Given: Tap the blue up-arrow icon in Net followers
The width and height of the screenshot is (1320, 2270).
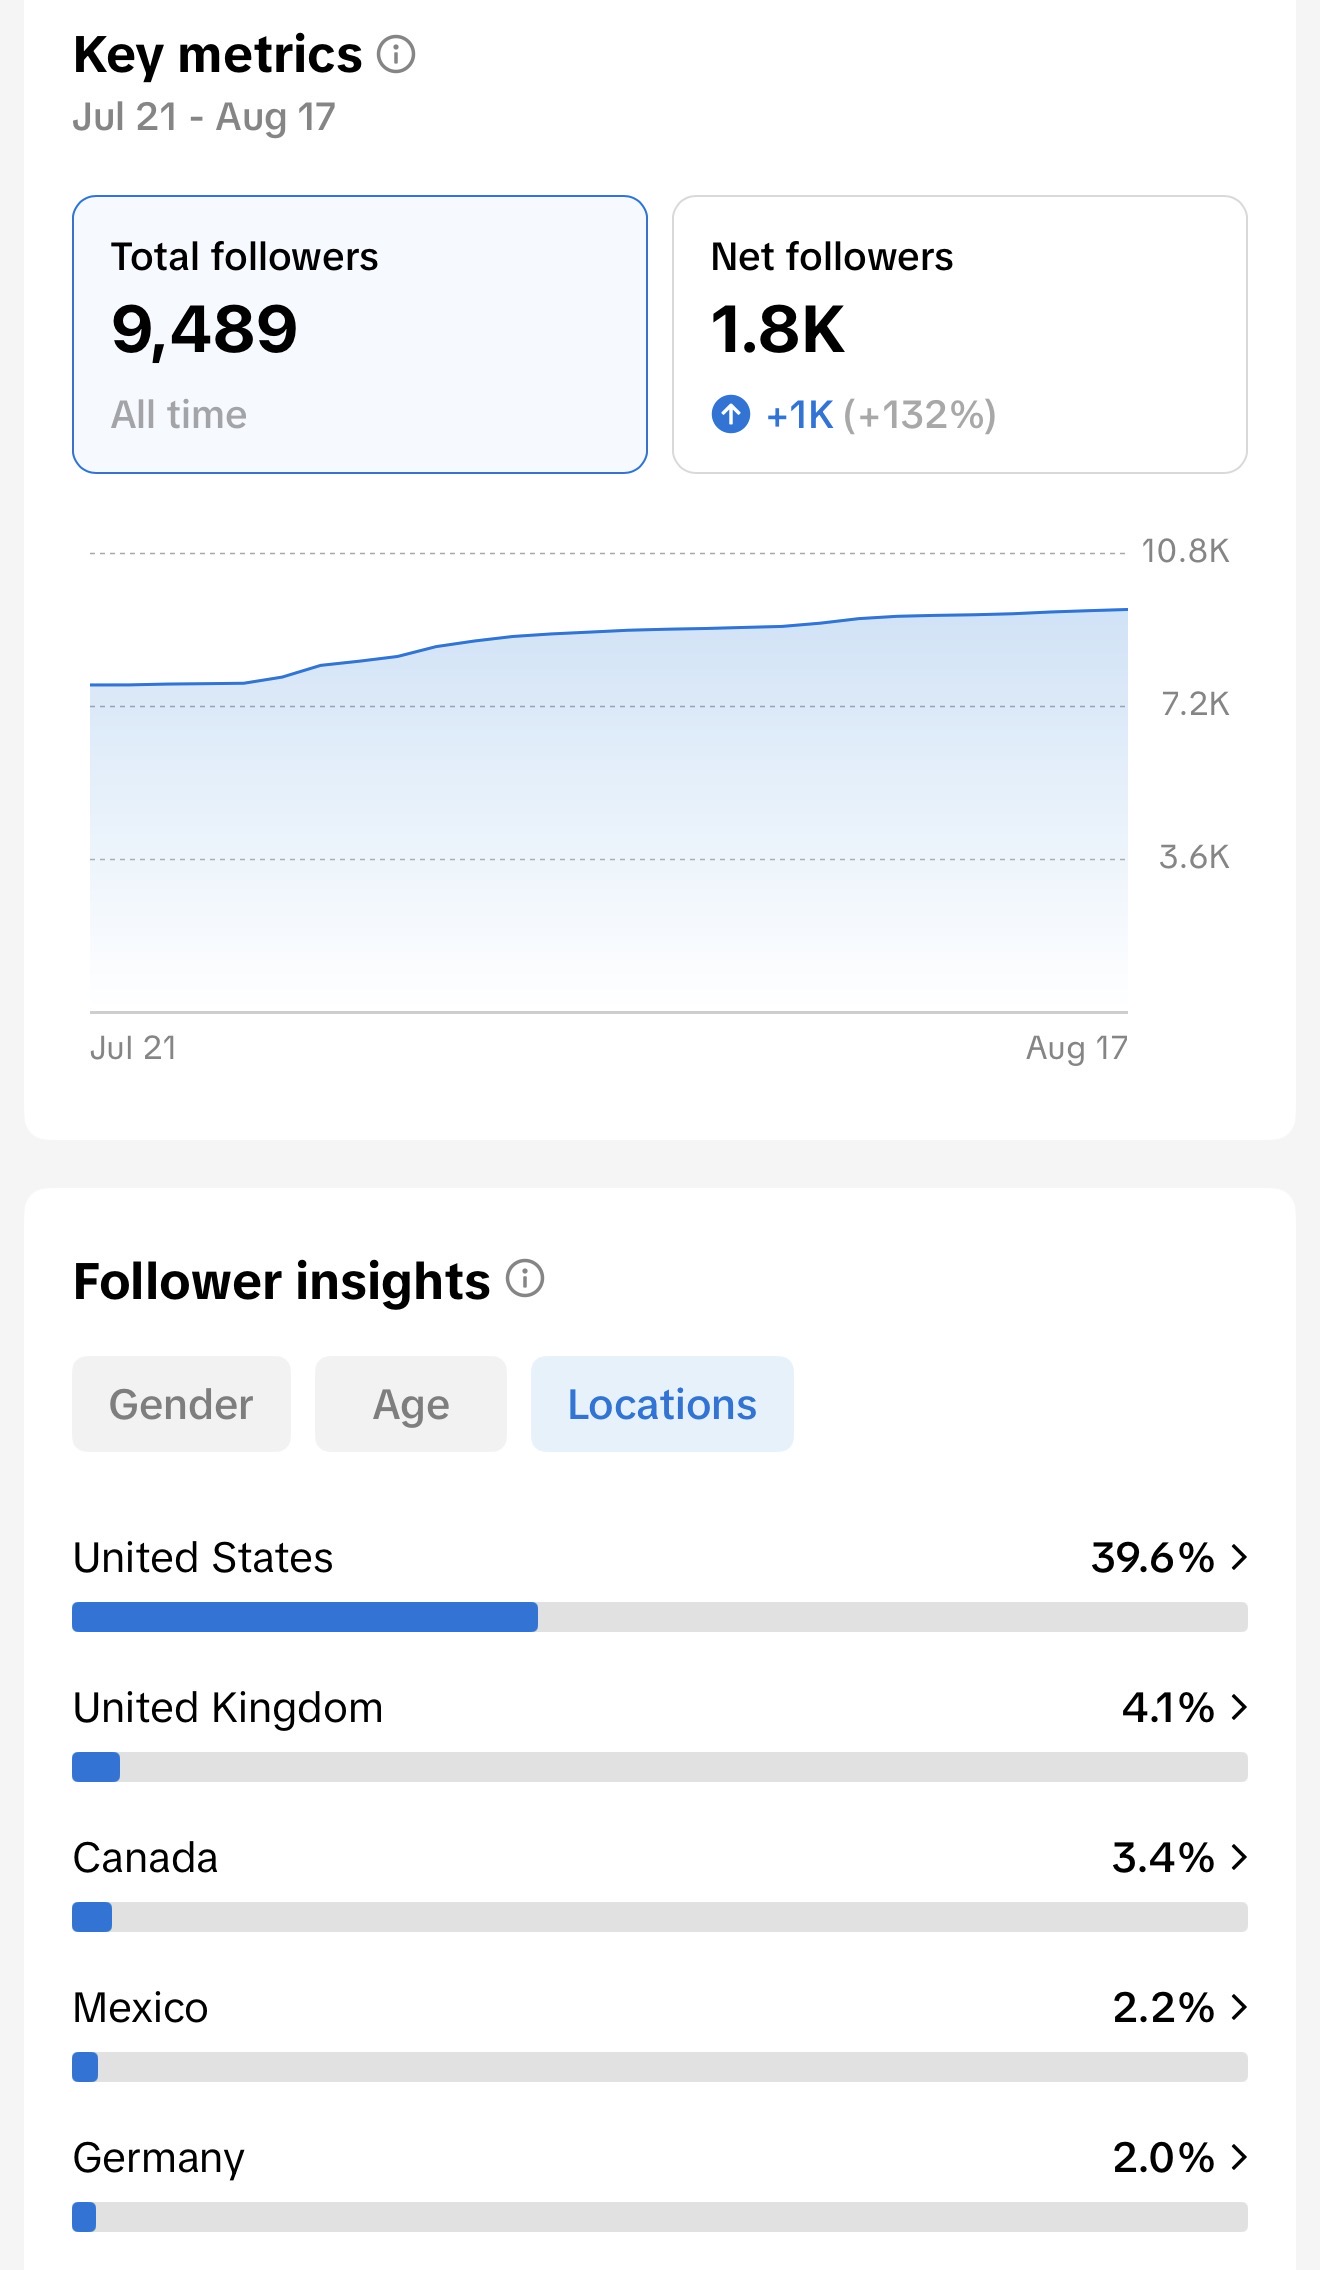Looking at the screenshot, I should click(x=731, y=414).
